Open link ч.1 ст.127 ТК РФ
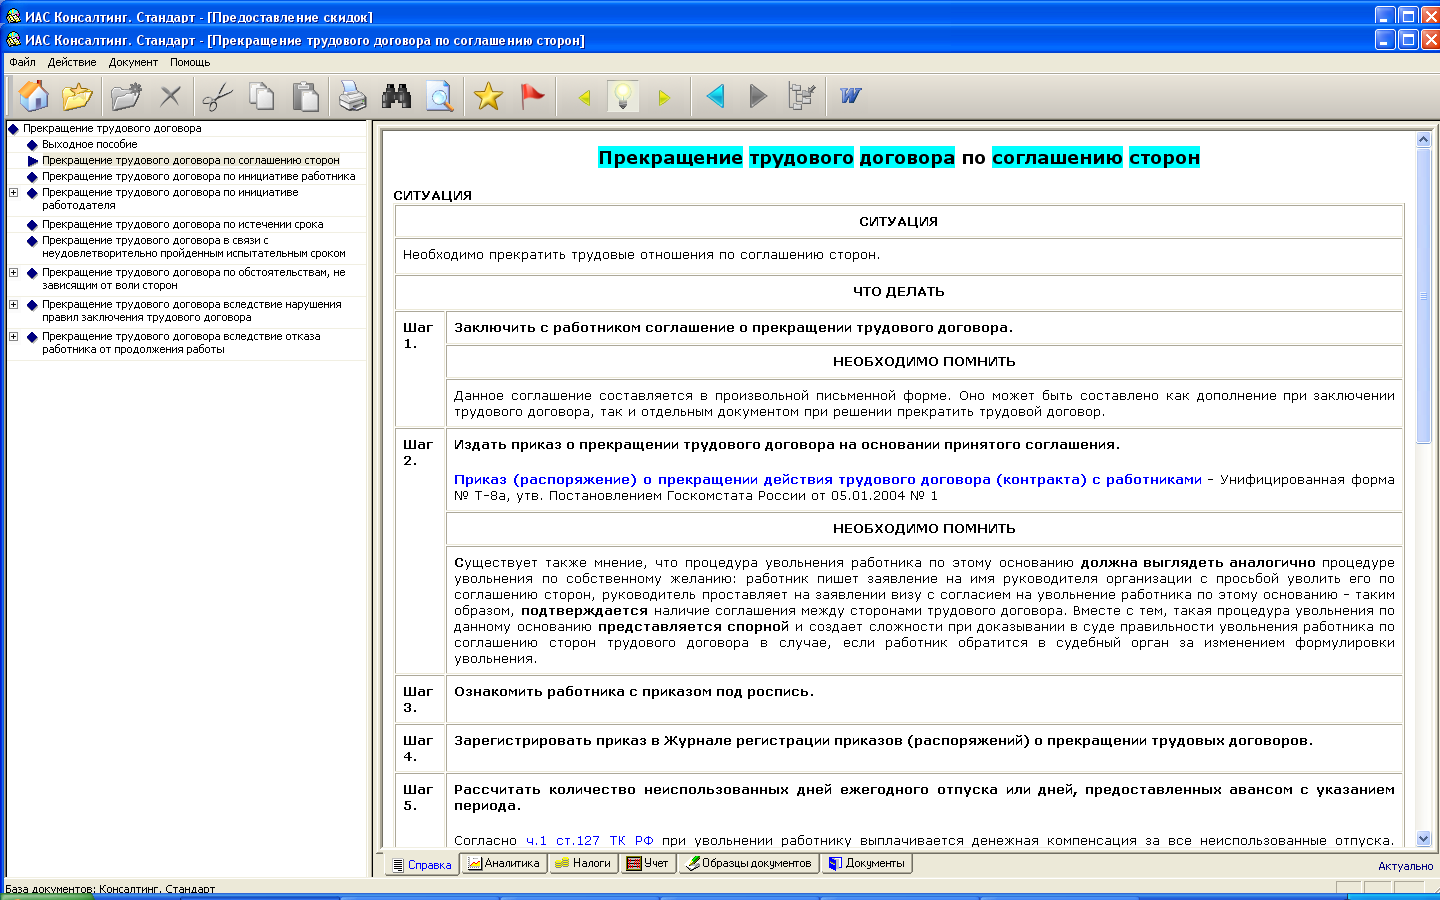 click(589, 840)
